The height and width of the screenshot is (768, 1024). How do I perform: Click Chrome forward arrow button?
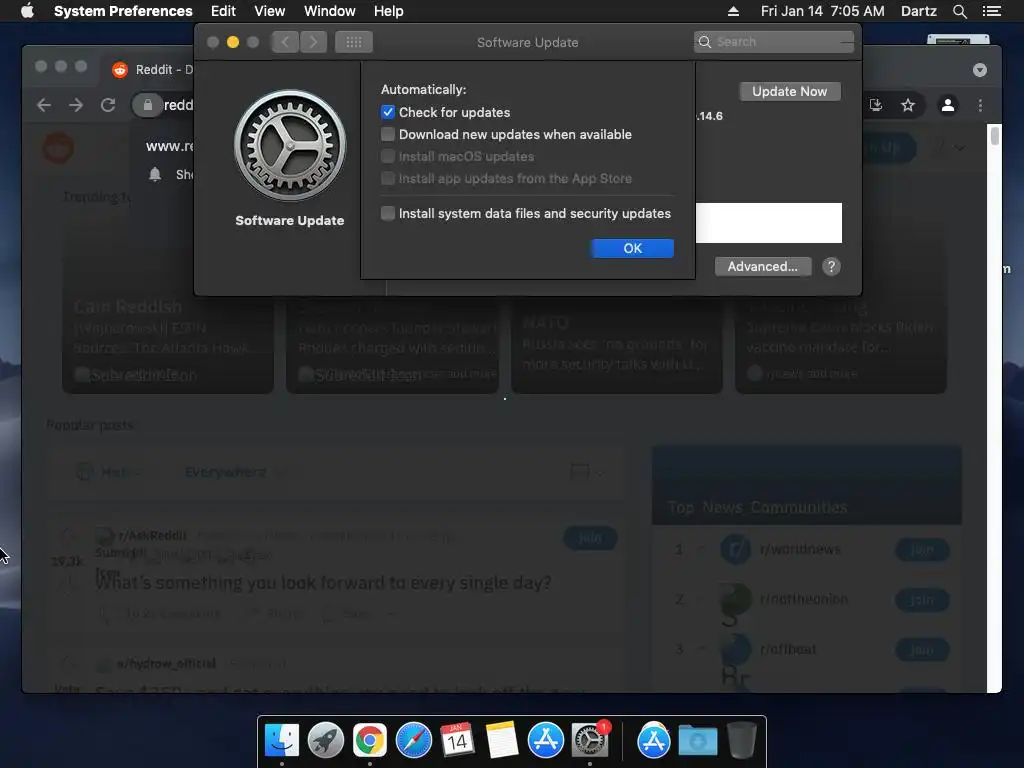[76, 105]
